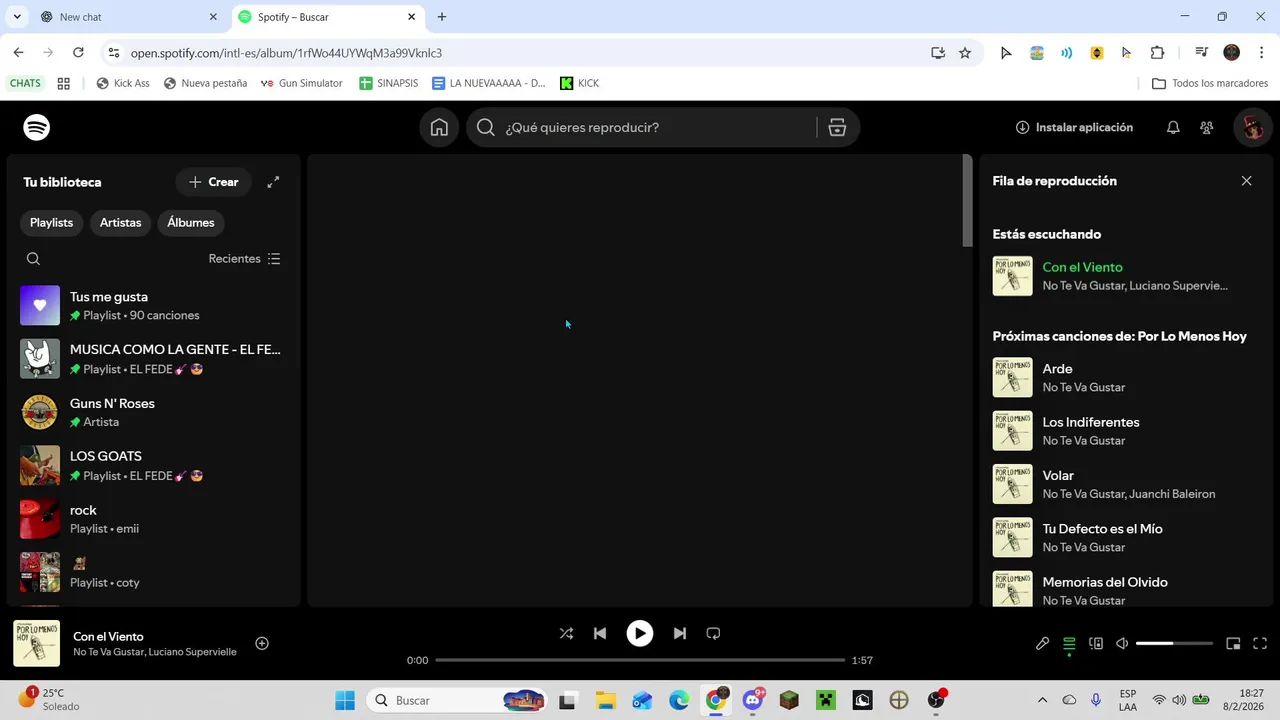Screen dimensions: 1280x720
Task: Select Los Indiferentes in the queue
Action: coord(1126,431)
